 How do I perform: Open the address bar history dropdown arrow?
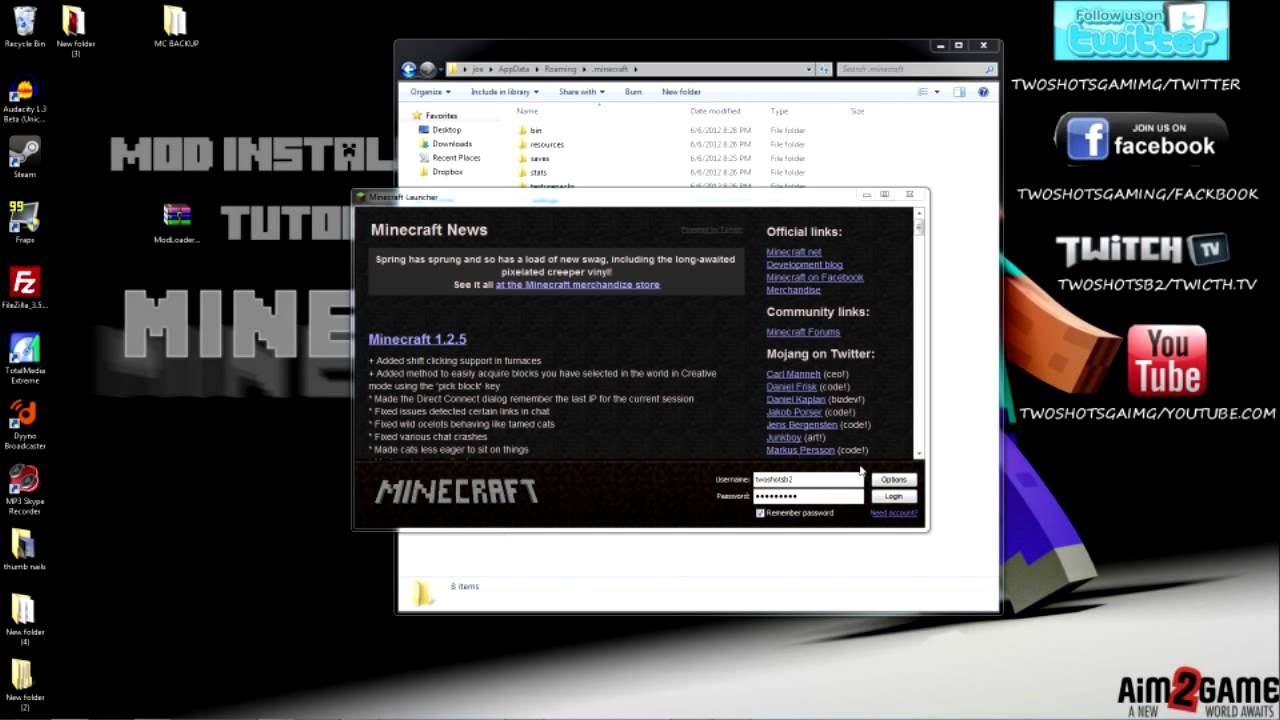(809, 69)
